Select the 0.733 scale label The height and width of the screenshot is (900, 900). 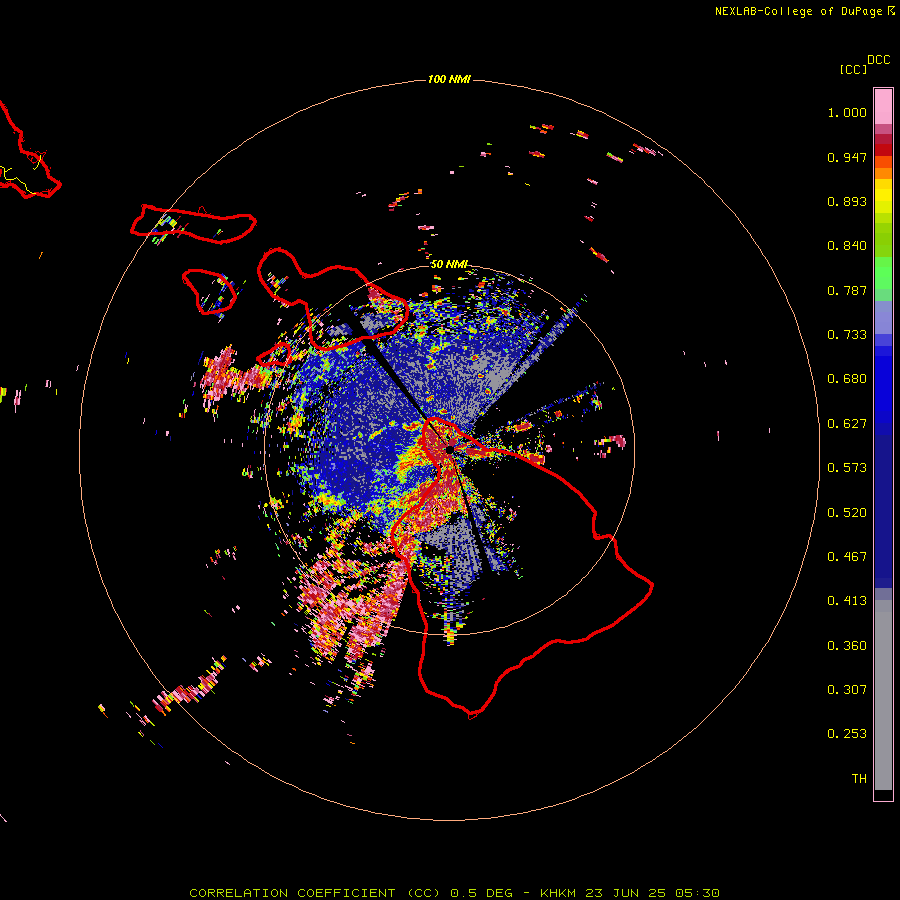pyautogui.click(x=847, y=335)
